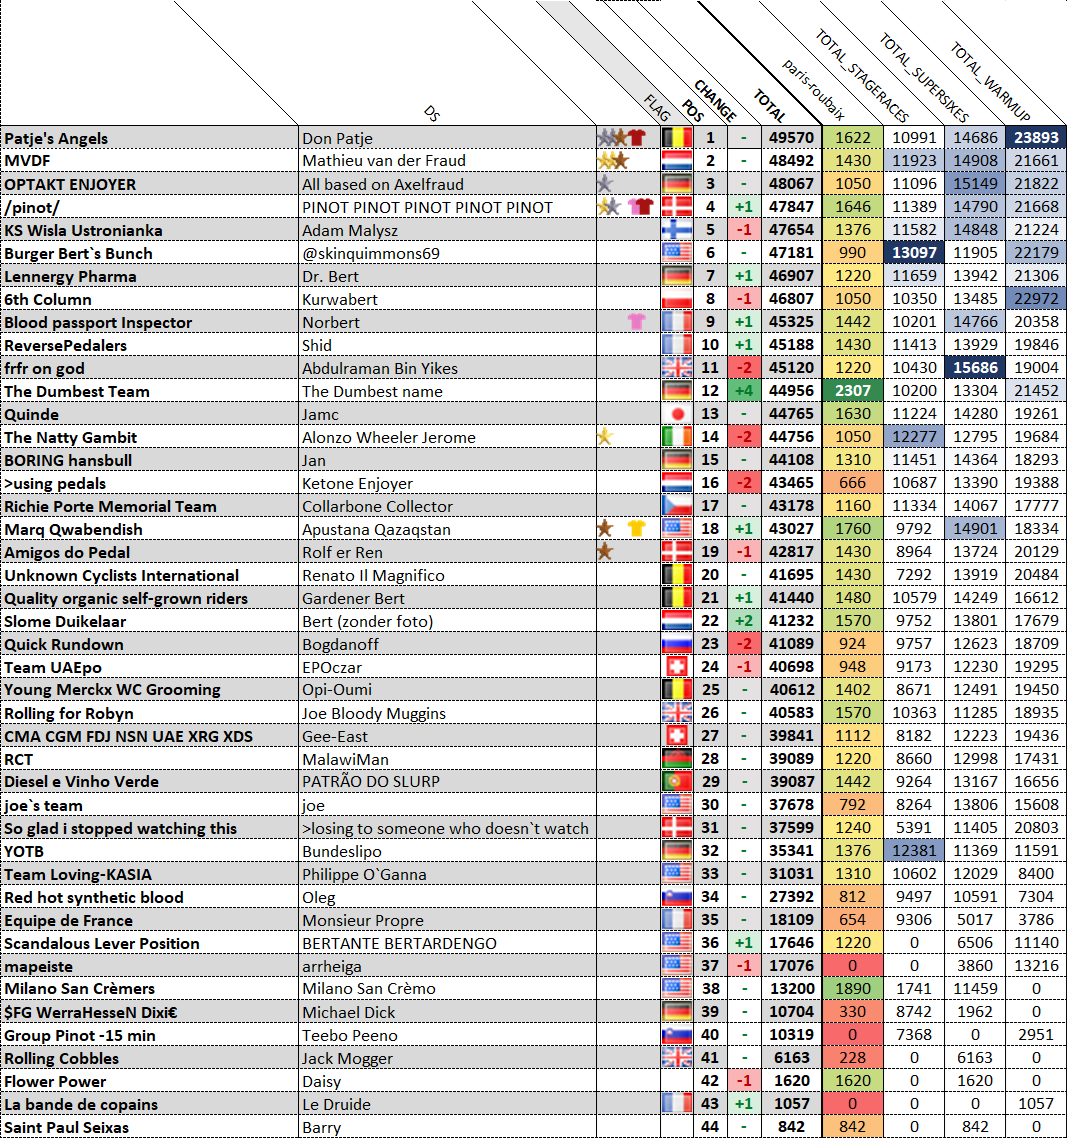Viewport: 1067px width, 1138px height.
Task: Click the Danish flag in the /pinot/ row
Action: click(x=676, y=207)
